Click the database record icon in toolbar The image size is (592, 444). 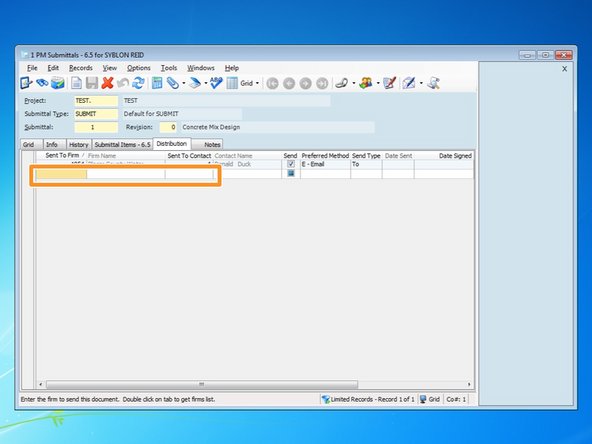(58, 83)
